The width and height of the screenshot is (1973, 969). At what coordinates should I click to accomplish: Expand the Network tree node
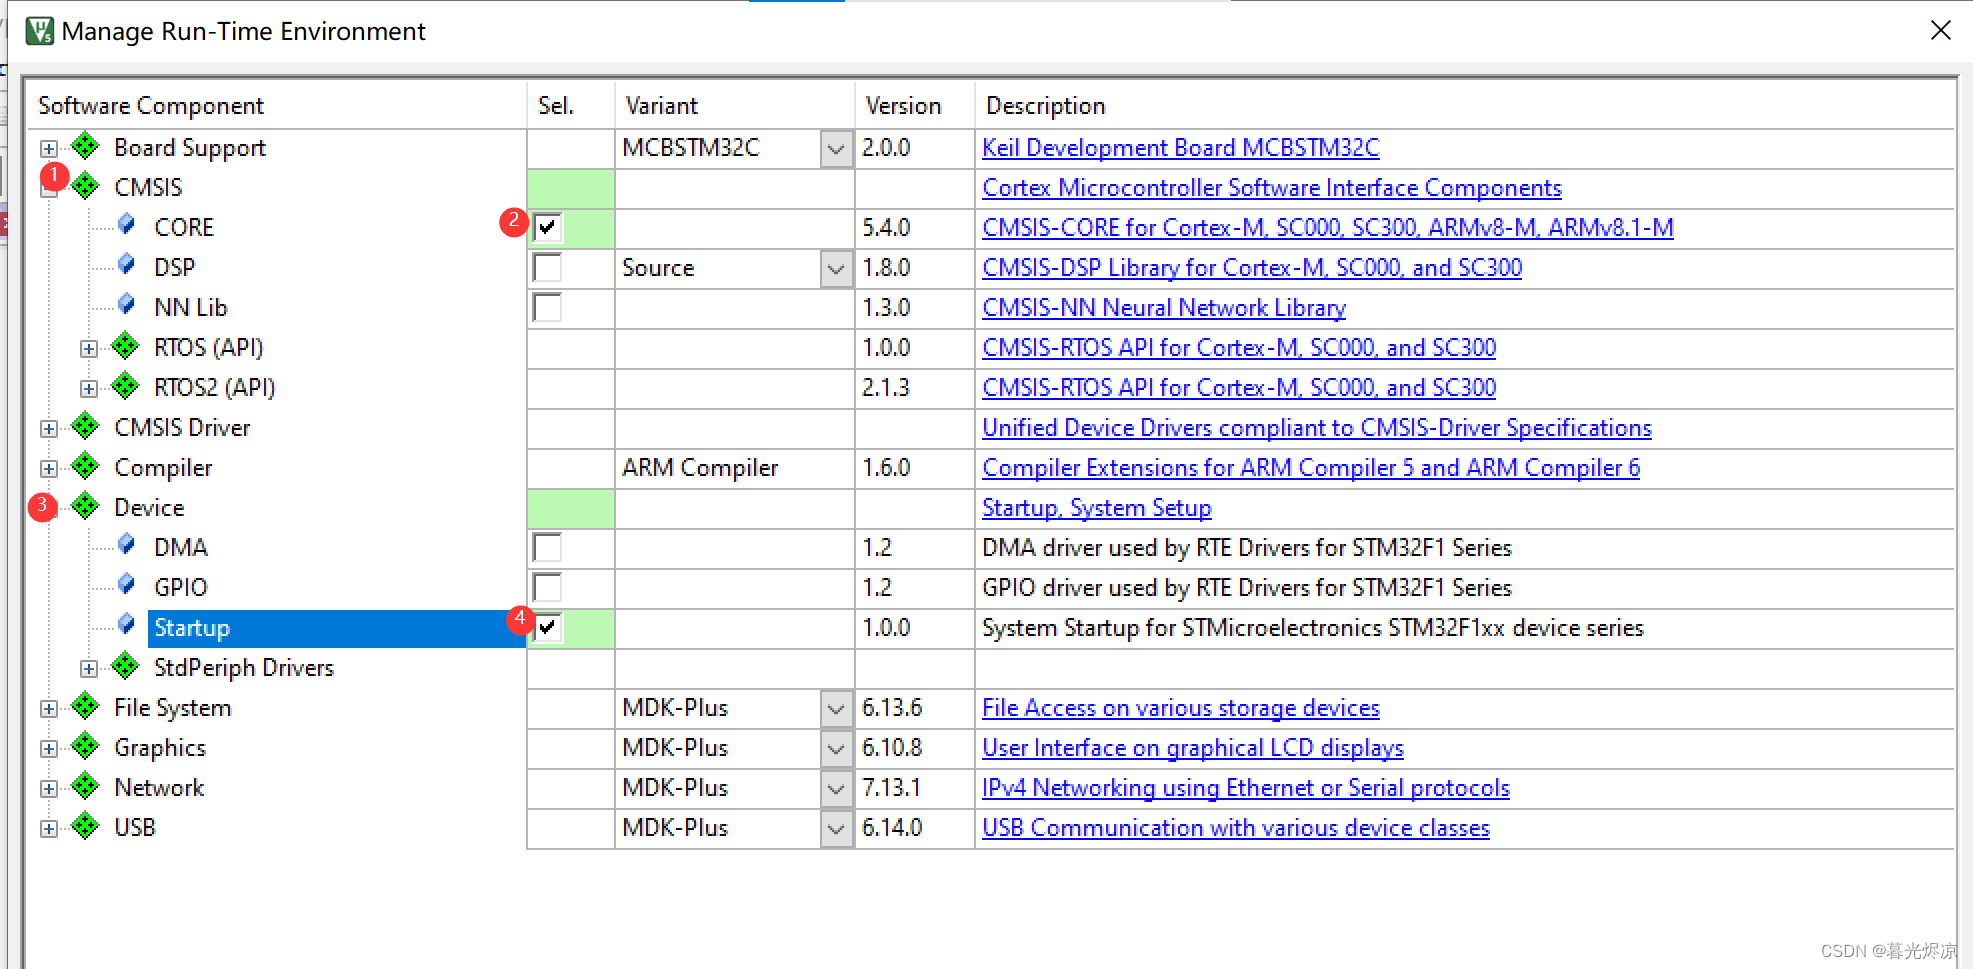pyautogui.click(x=48, y=789)
